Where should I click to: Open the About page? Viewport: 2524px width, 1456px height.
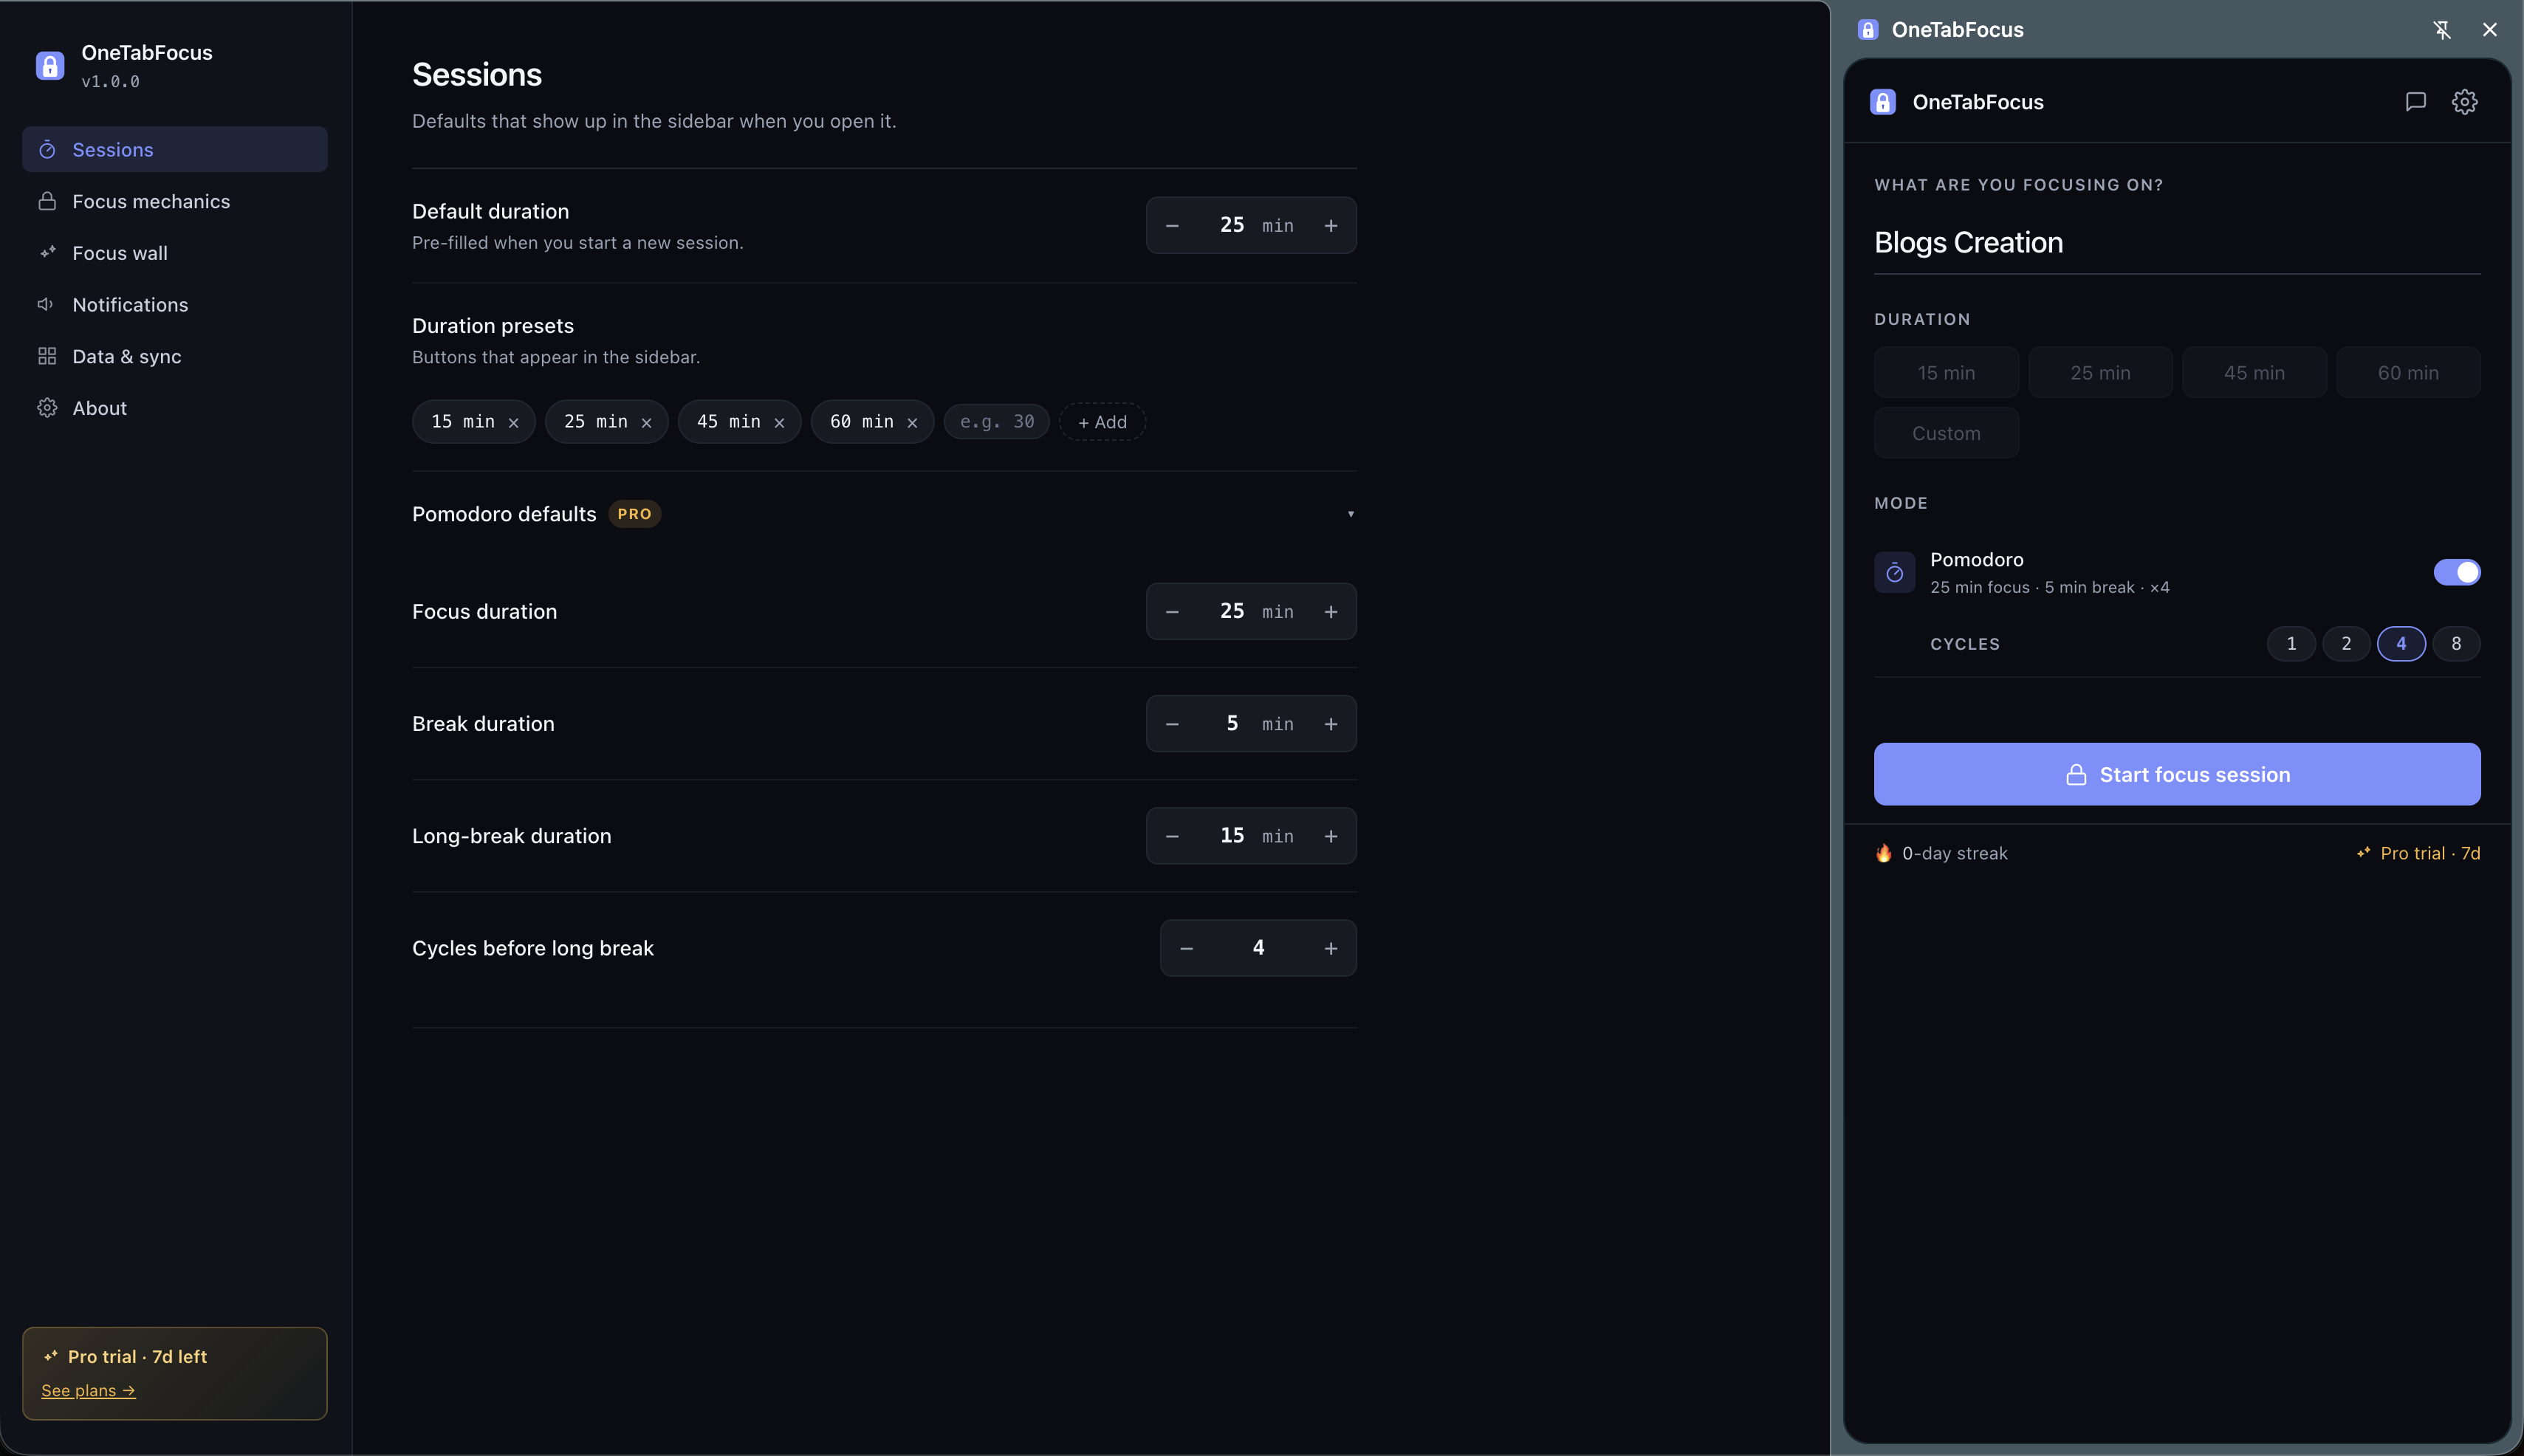(x=175, y=408)
